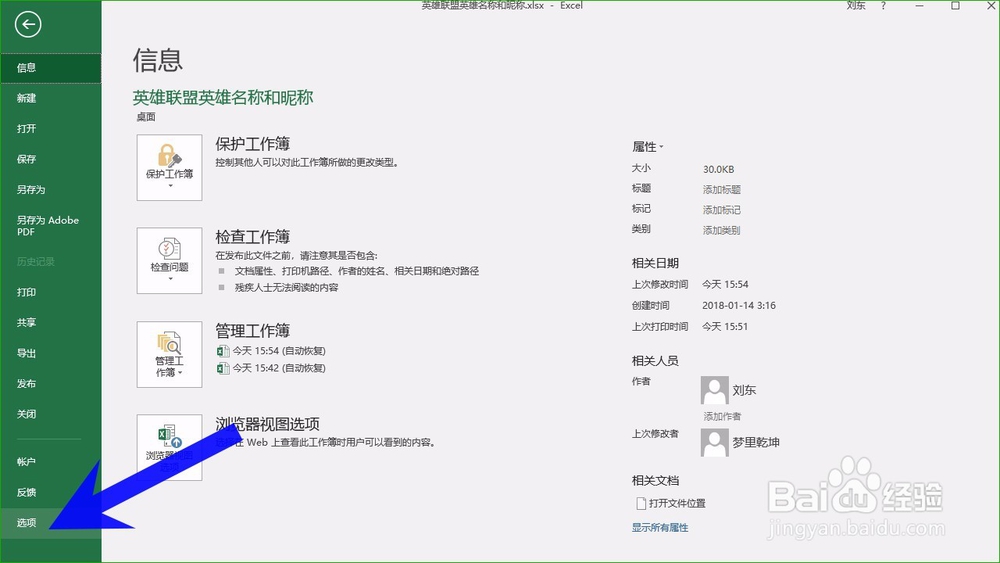
Task: Click last modifier 梦里乾坤 avatar icon
Action: coord(714,442)
